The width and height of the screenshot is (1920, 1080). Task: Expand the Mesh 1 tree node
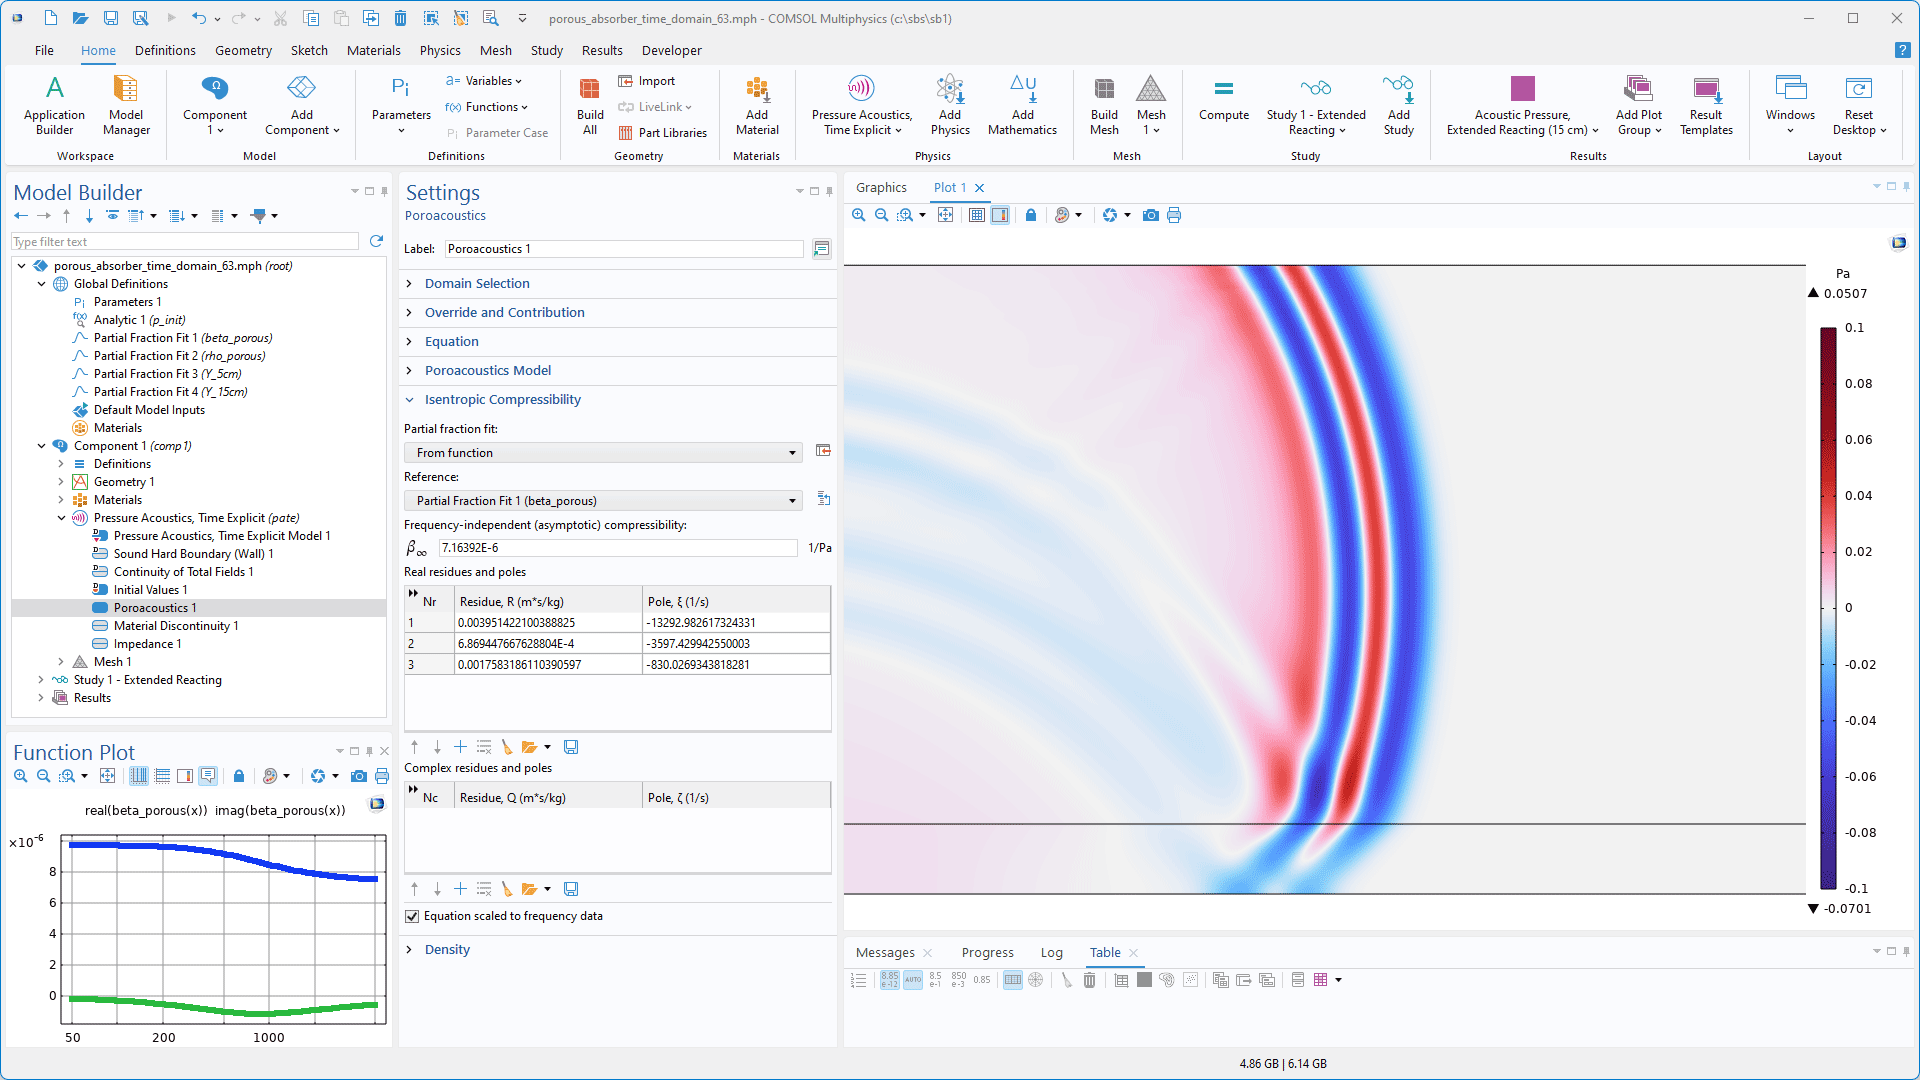click(61, 662)
